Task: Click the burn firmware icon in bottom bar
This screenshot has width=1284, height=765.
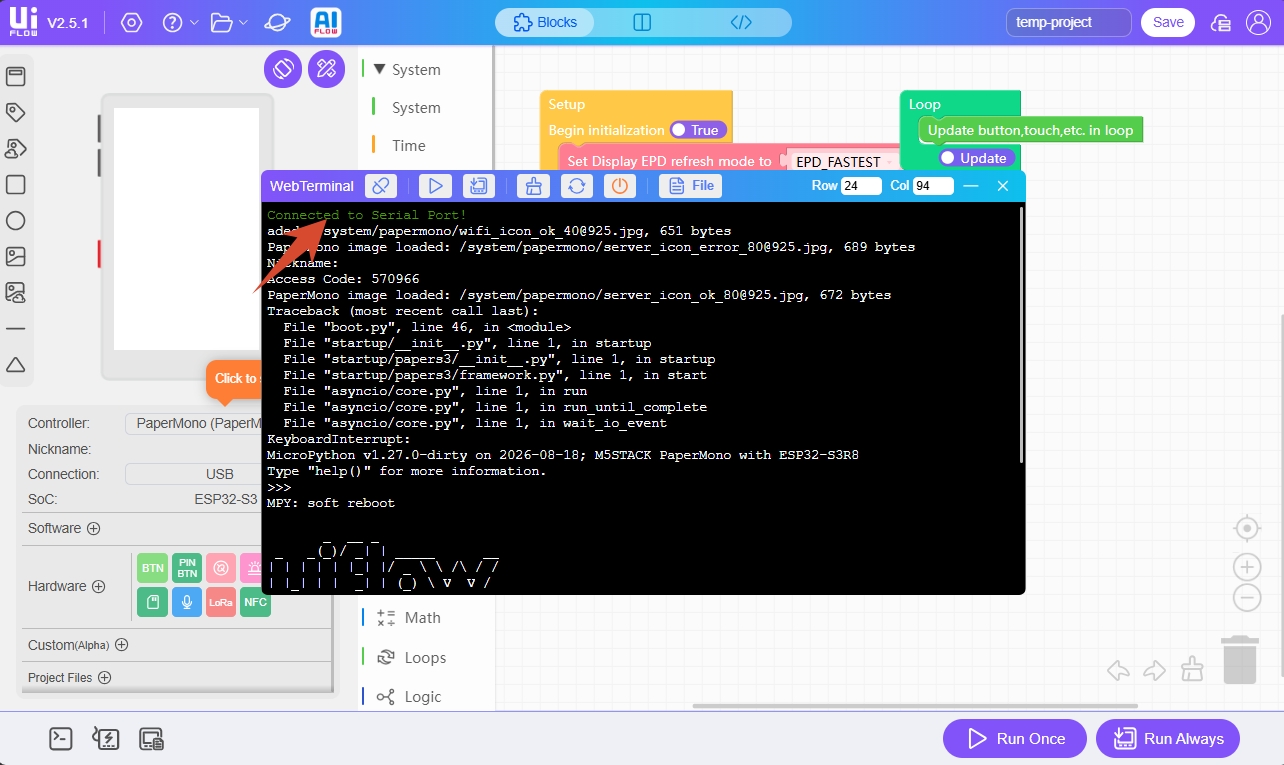Action: tap(106, 739)
